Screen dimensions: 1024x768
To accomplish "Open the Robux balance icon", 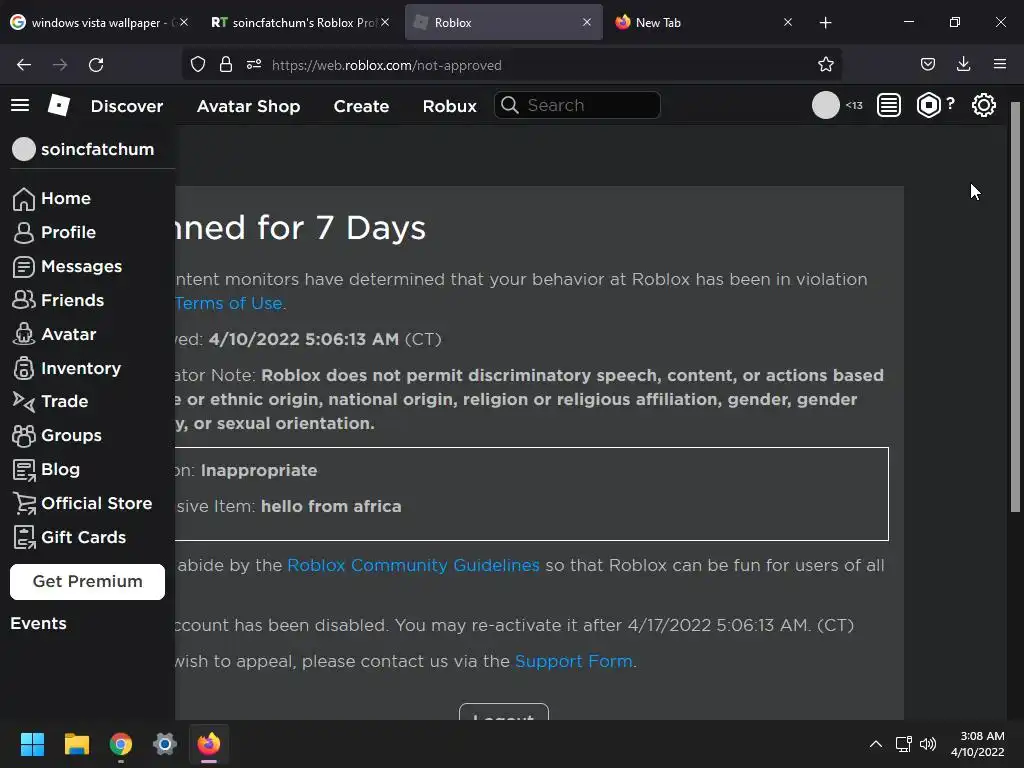I will point(929,105).
